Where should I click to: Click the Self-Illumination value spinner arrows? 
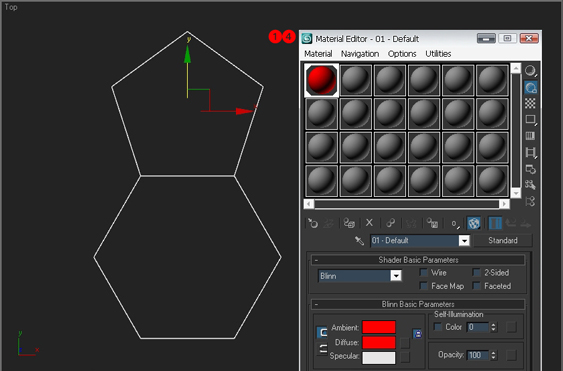point(493,327)
